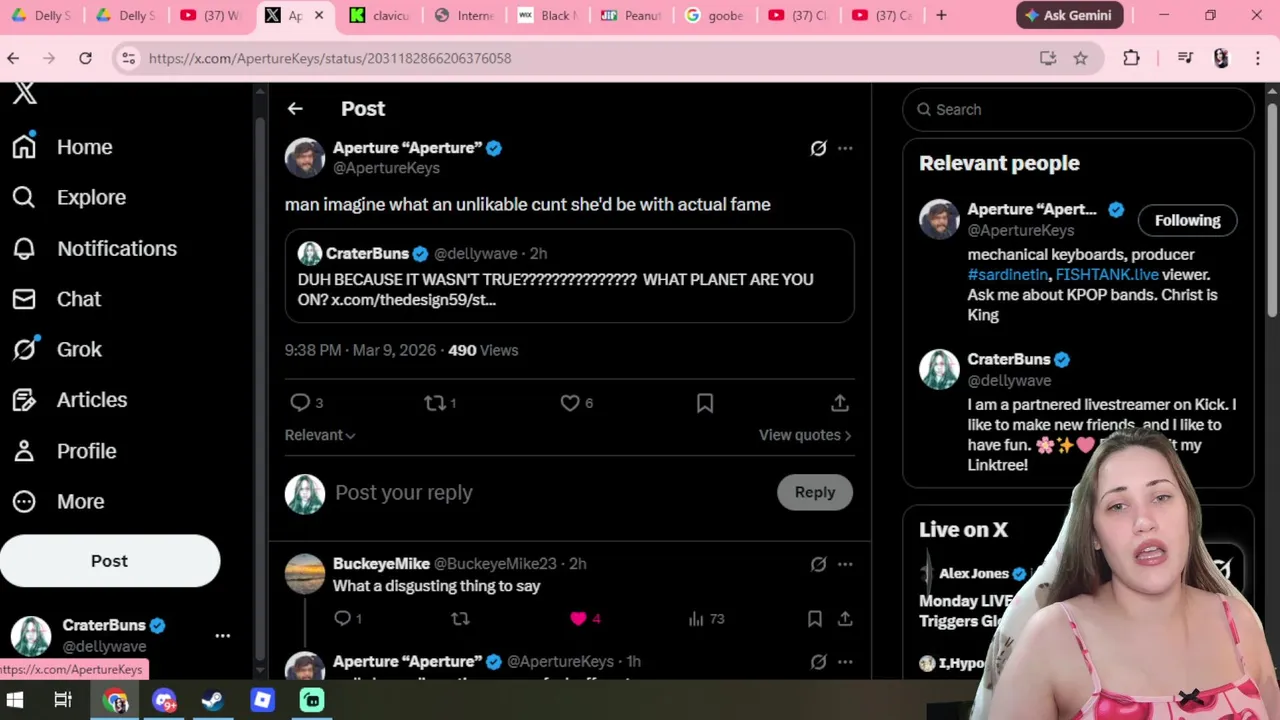Viewport: 1280px width, 720px height.
Task: Click the back arrow beside Post
Action: coord(295,108)
